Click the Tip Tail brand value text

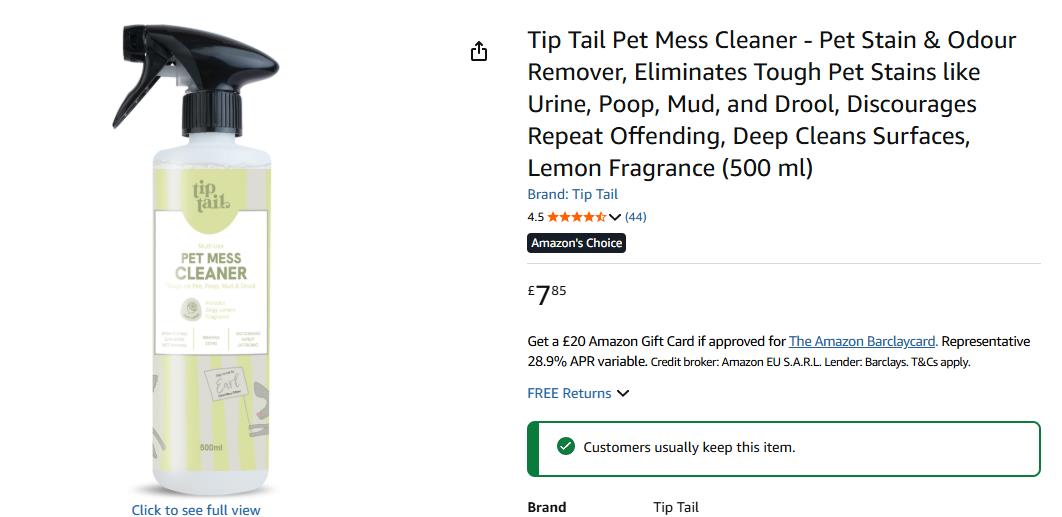676,507
